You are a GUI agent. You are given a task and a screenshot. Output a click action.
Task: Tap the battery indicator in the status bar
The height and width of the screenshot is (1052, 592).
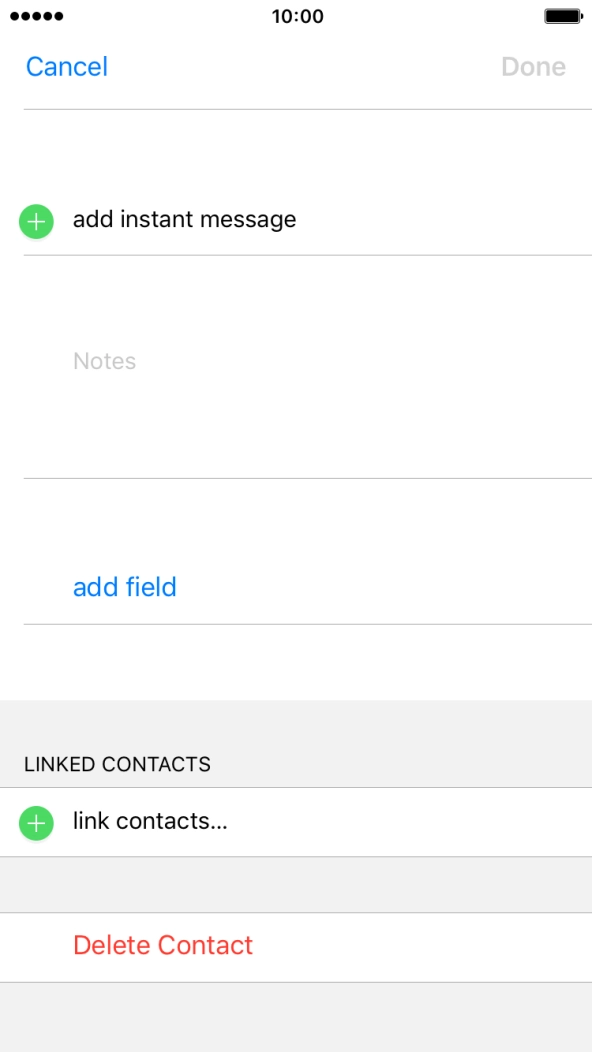[565, 16]
